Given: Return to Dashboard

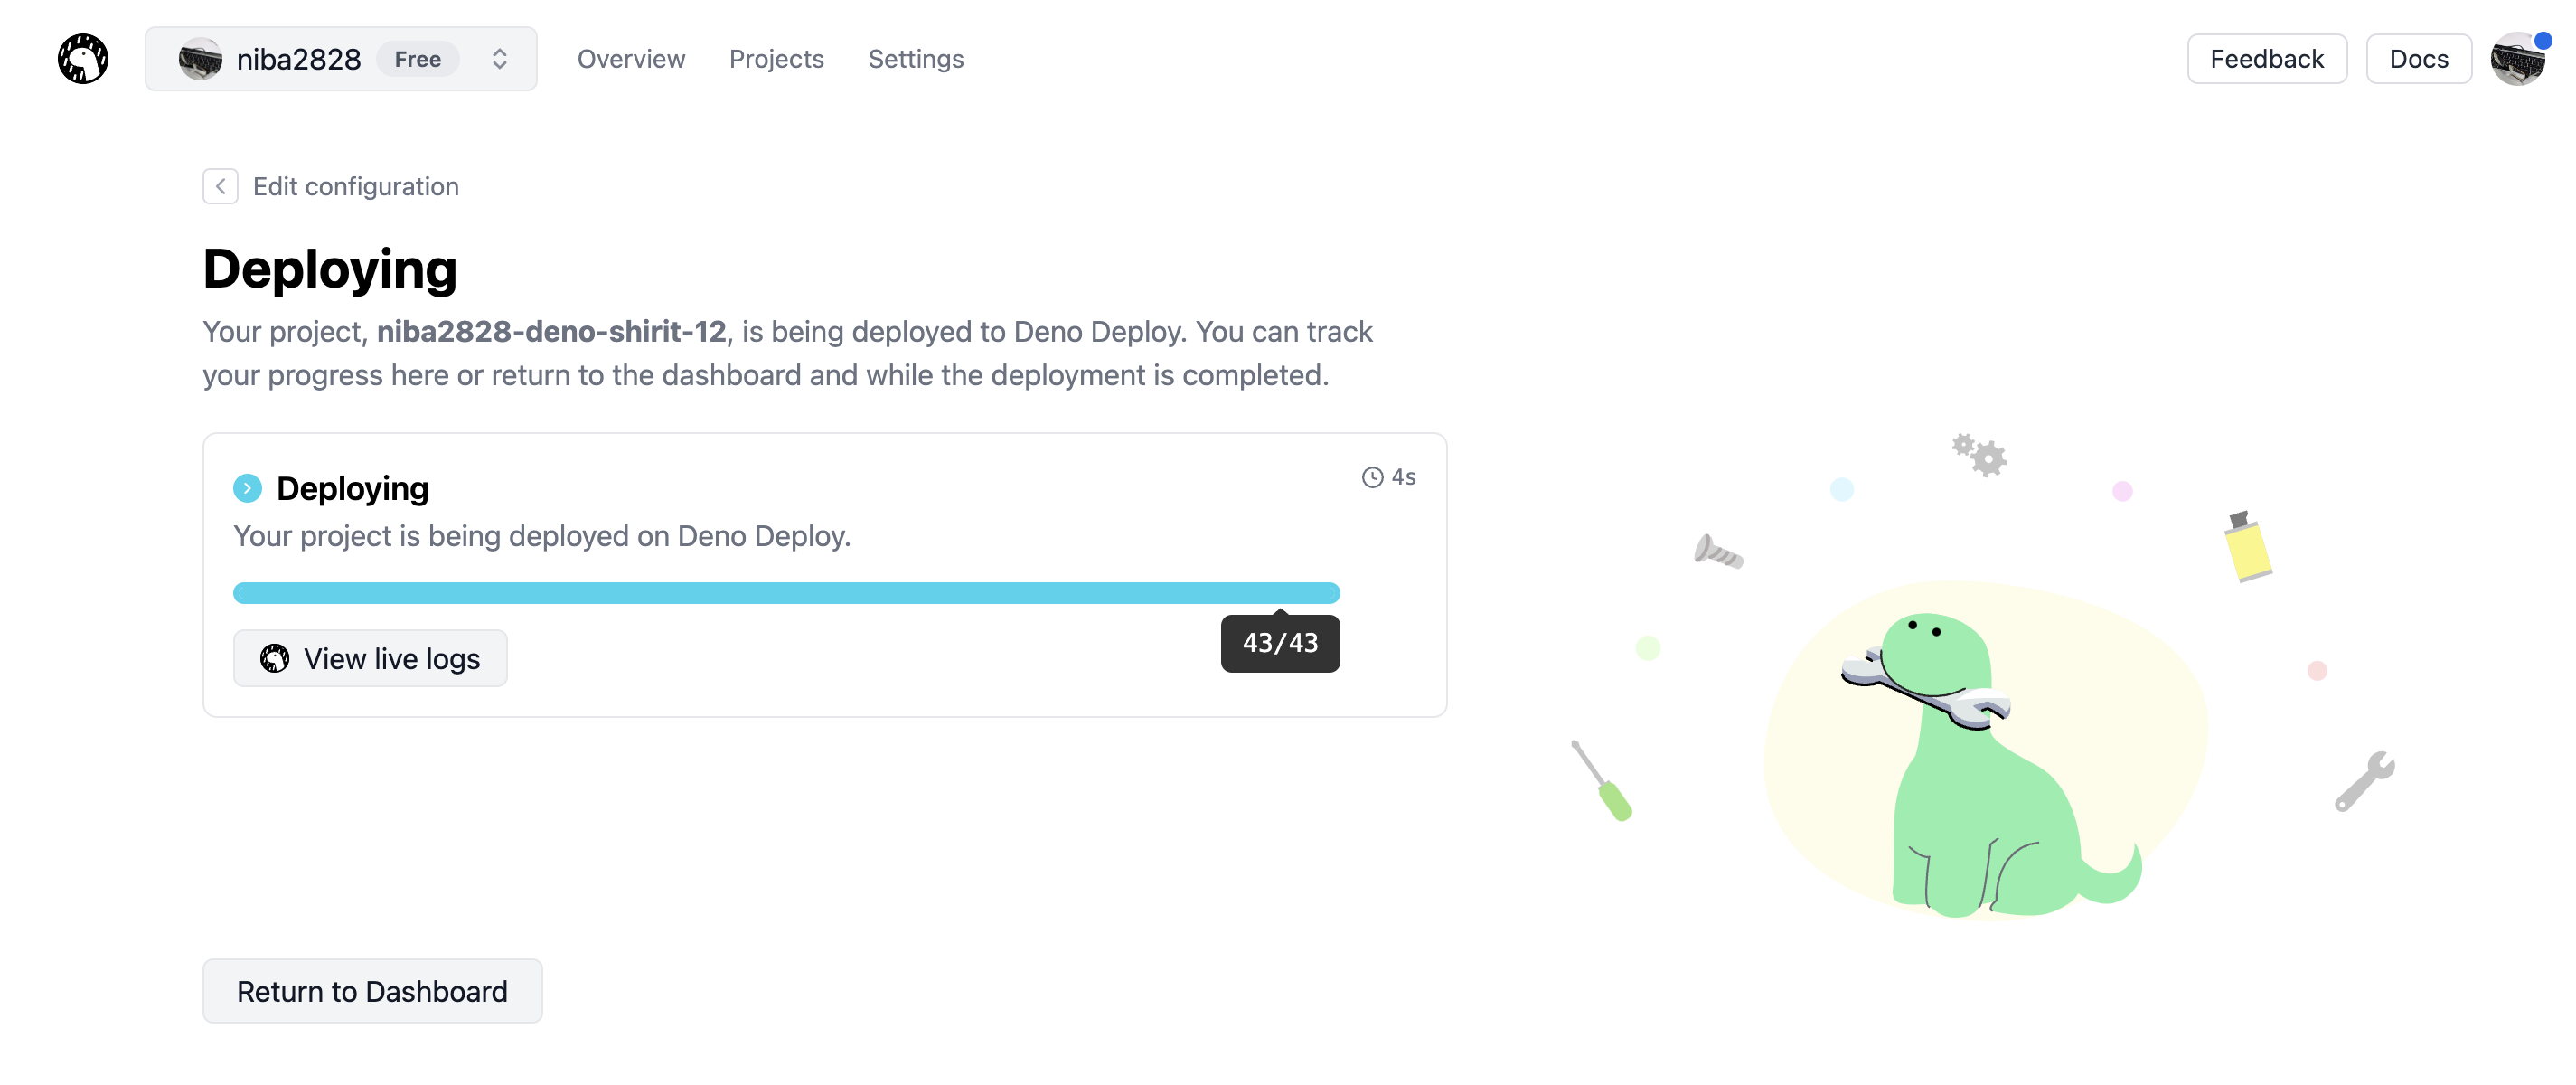Looking at the screenshot, I should [x=372, y=991].
